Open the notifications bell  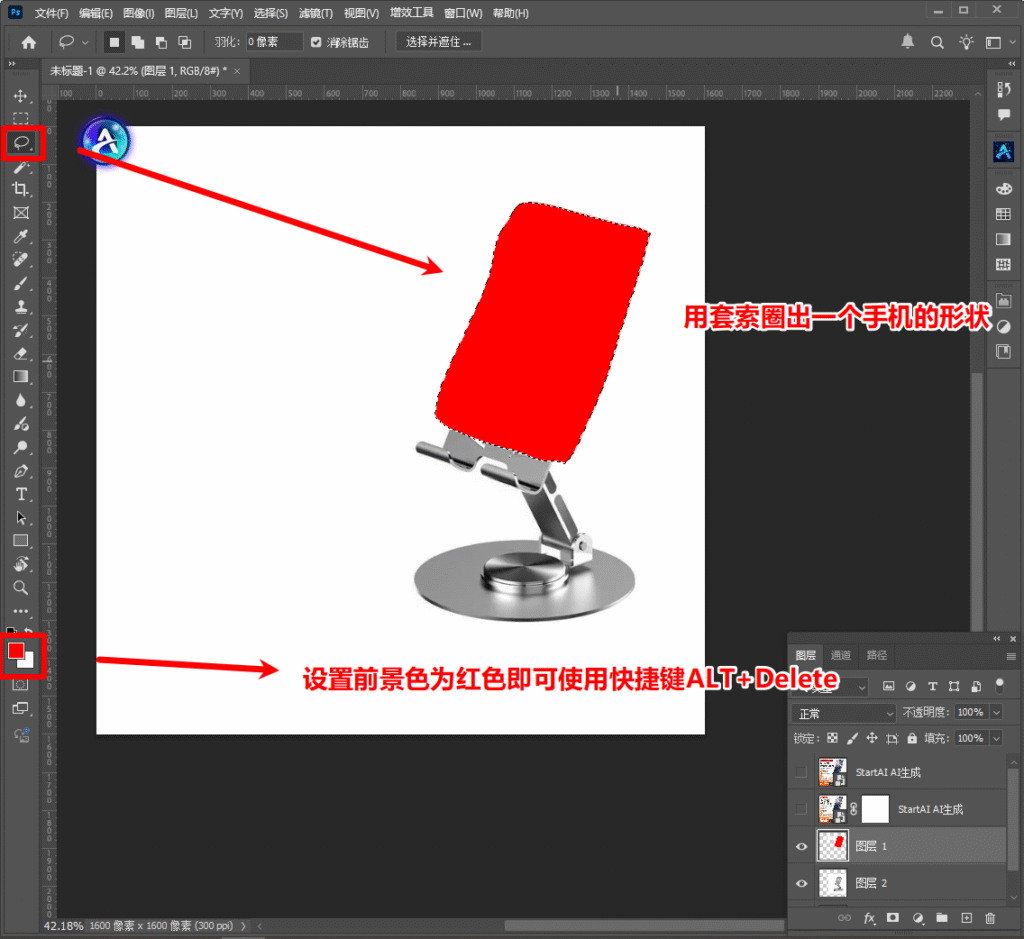point(908,42)
